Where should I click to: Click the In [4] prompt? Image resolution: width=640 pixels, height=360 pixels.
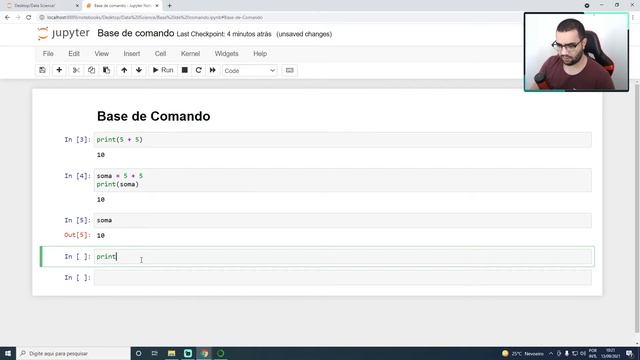77,176
